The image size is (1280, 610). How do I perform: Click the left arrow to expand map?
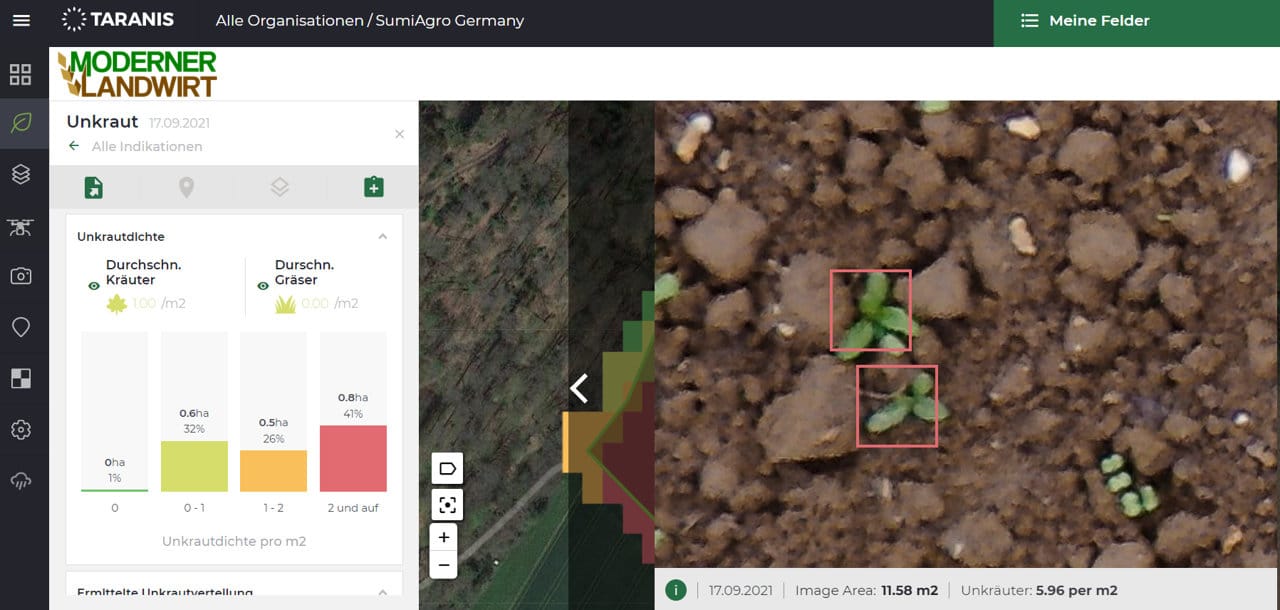pos(579,387)
